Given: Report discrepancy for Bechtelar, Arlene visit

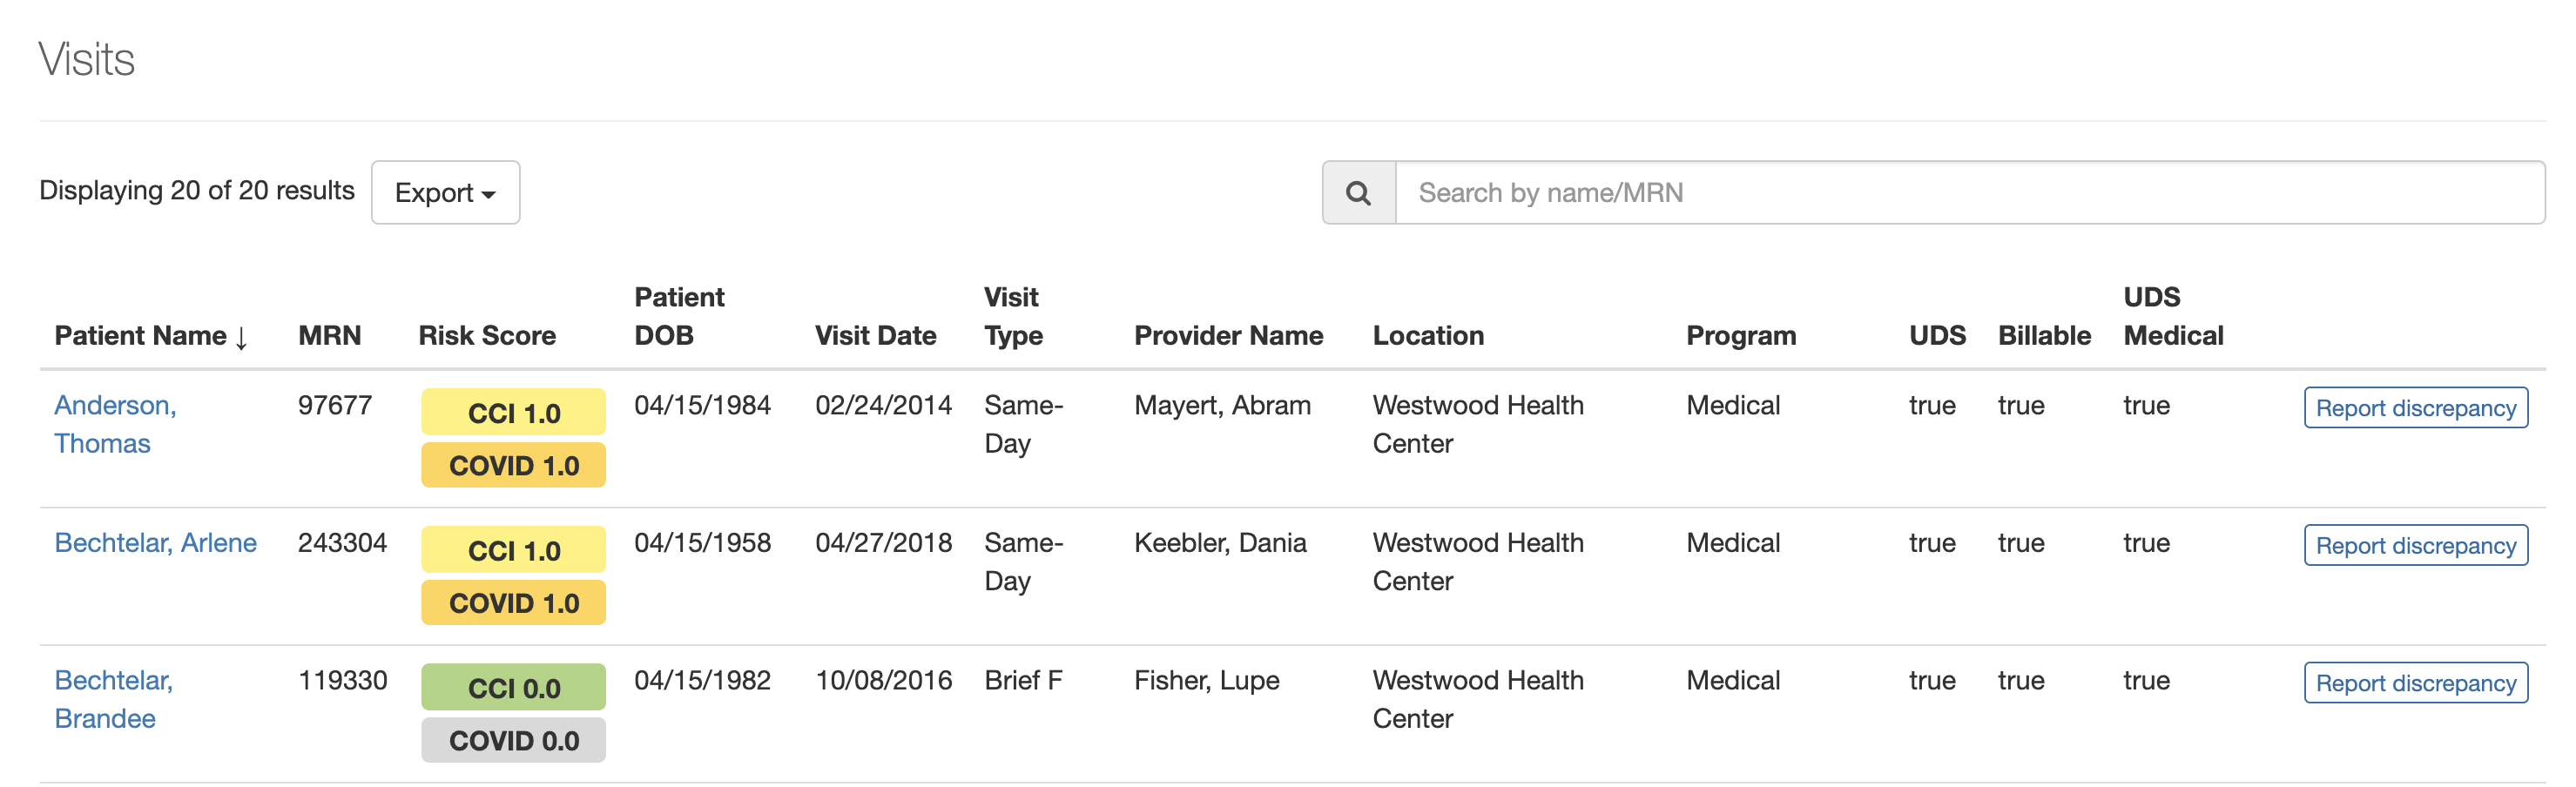Looking at the screenshot, I should (x=2415, y=546).
